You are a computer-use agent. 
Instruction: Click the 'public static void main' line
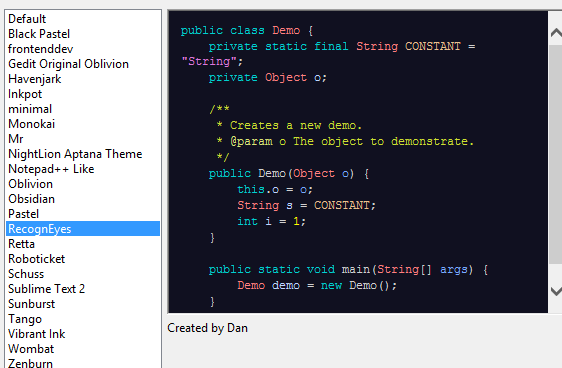click(x=348, y=269)
